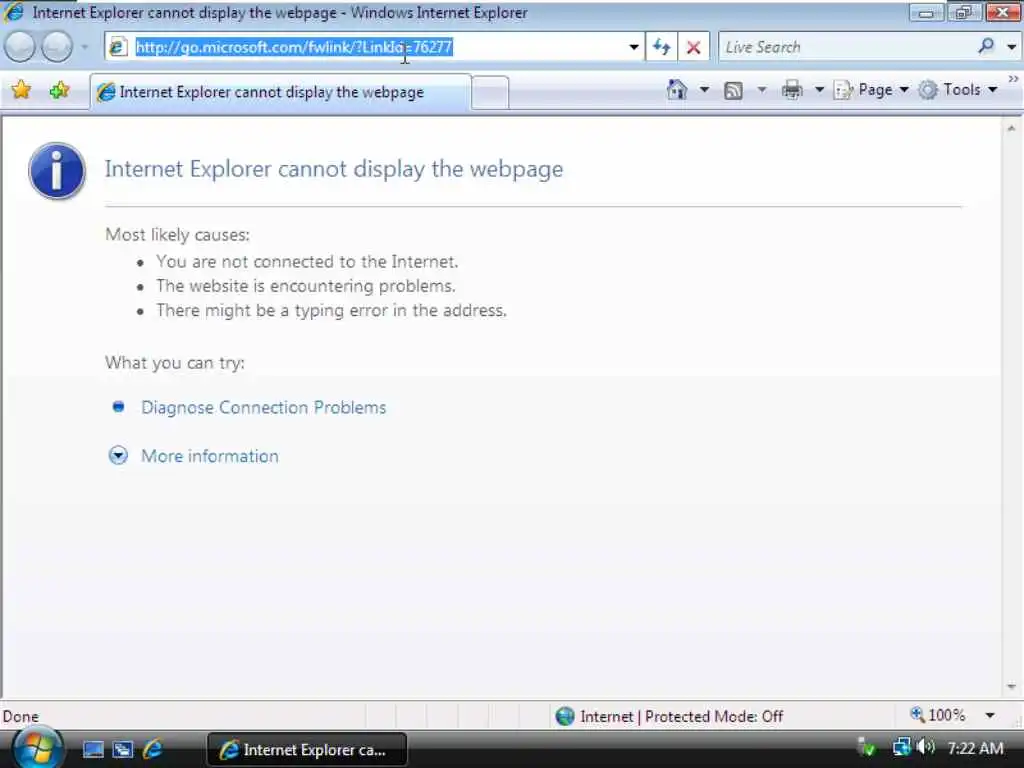Click the Back navigation button

coord(20,47)
